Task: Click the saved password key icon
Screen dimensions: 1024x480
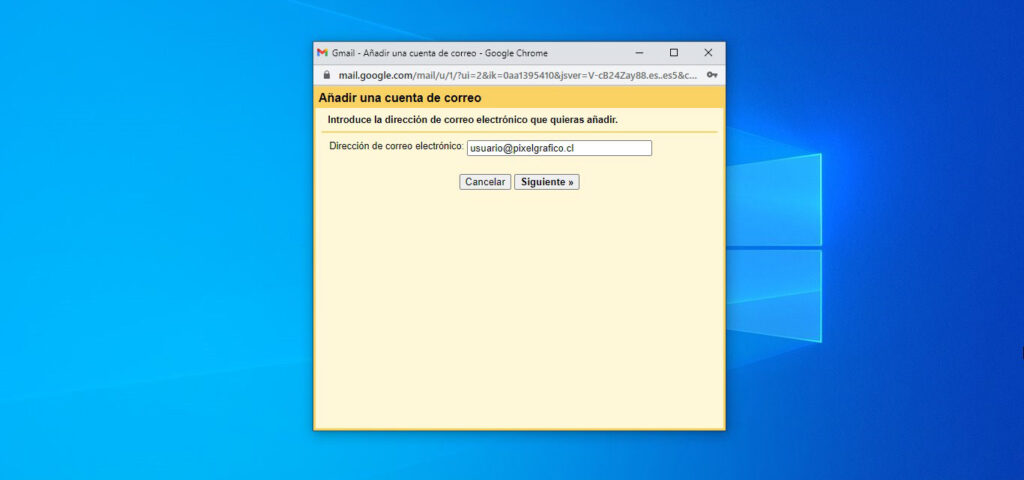Action: pyautogui.click(x=711, y=75)
